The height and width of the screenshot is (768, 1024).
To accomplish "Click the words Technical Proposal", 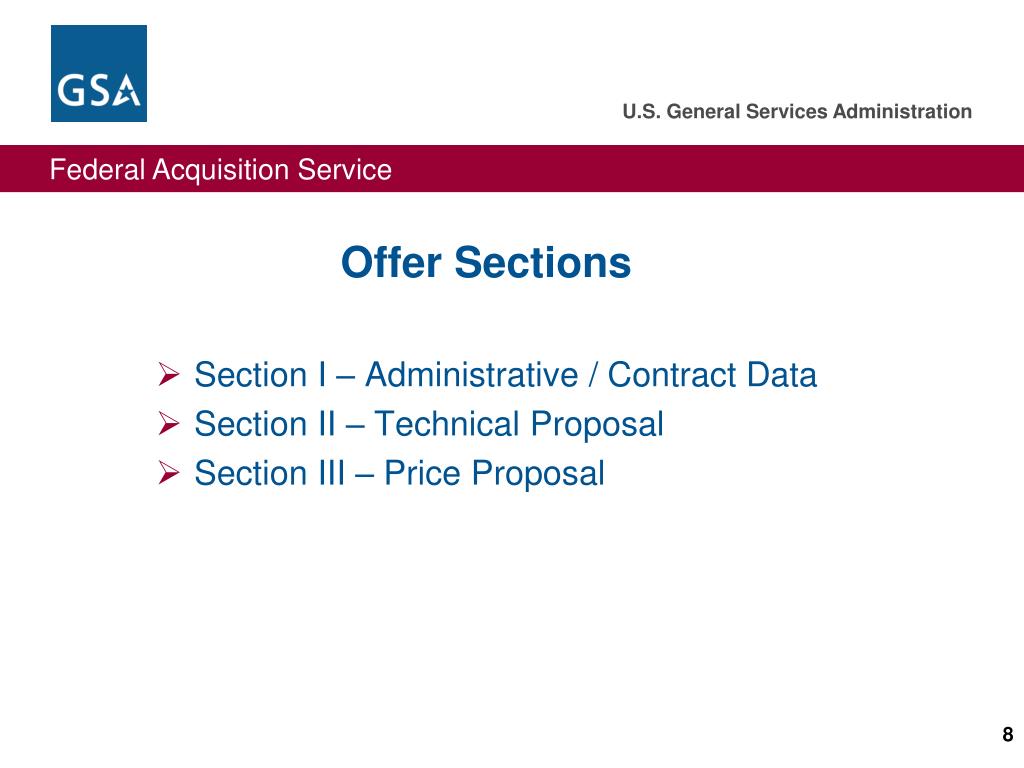I will point(519,424).
